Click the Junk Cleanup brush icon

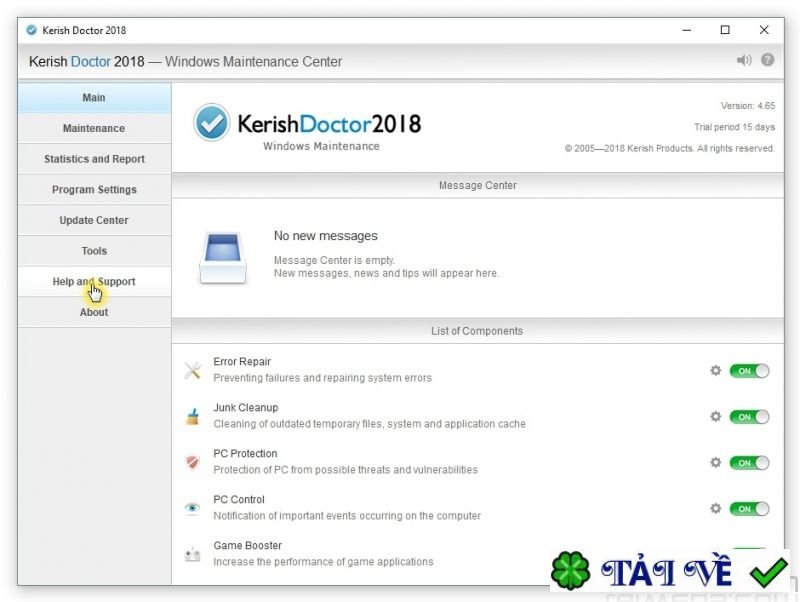(192, 416)
